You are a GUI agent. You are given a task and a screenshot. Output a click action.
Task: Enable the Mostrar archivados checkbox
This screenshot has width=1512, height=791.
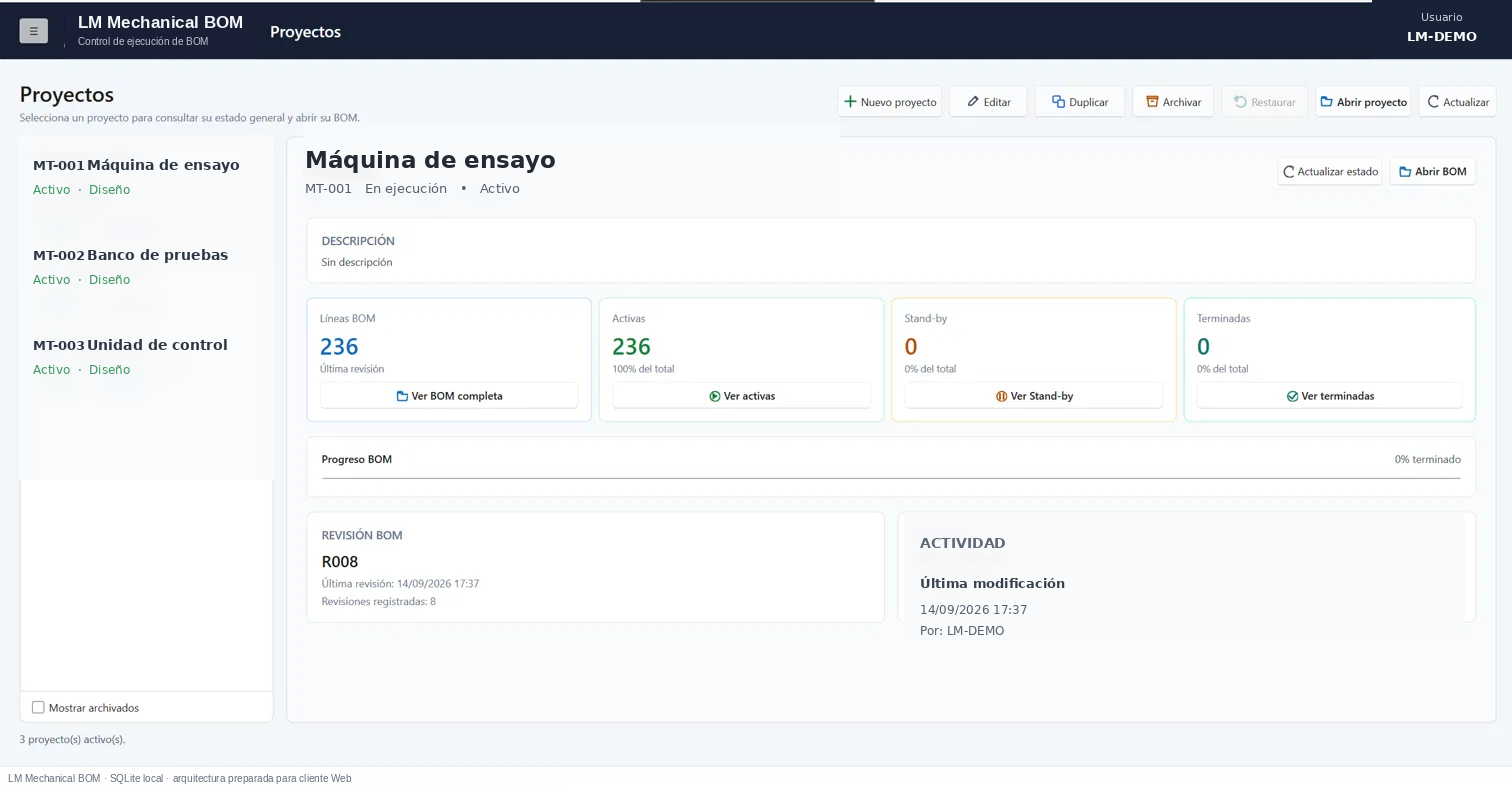(x=38, y=707)
